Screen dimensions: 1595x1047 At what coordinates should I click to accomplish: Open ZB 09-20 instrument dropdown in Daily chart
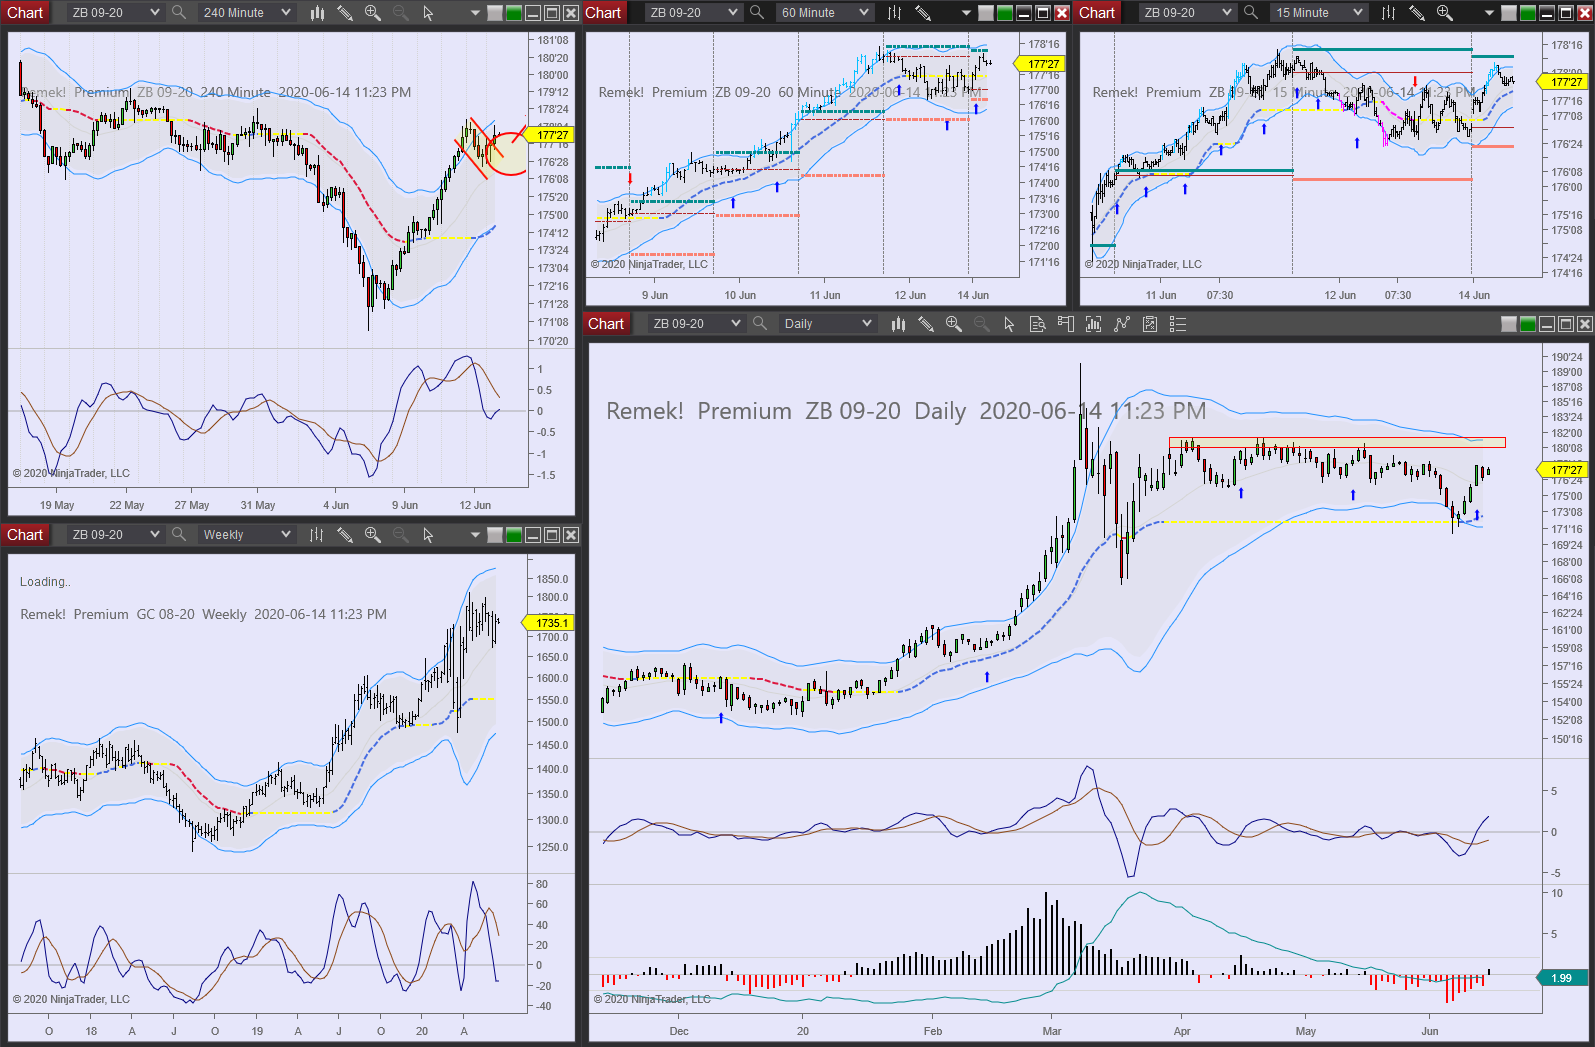point(696,324)
